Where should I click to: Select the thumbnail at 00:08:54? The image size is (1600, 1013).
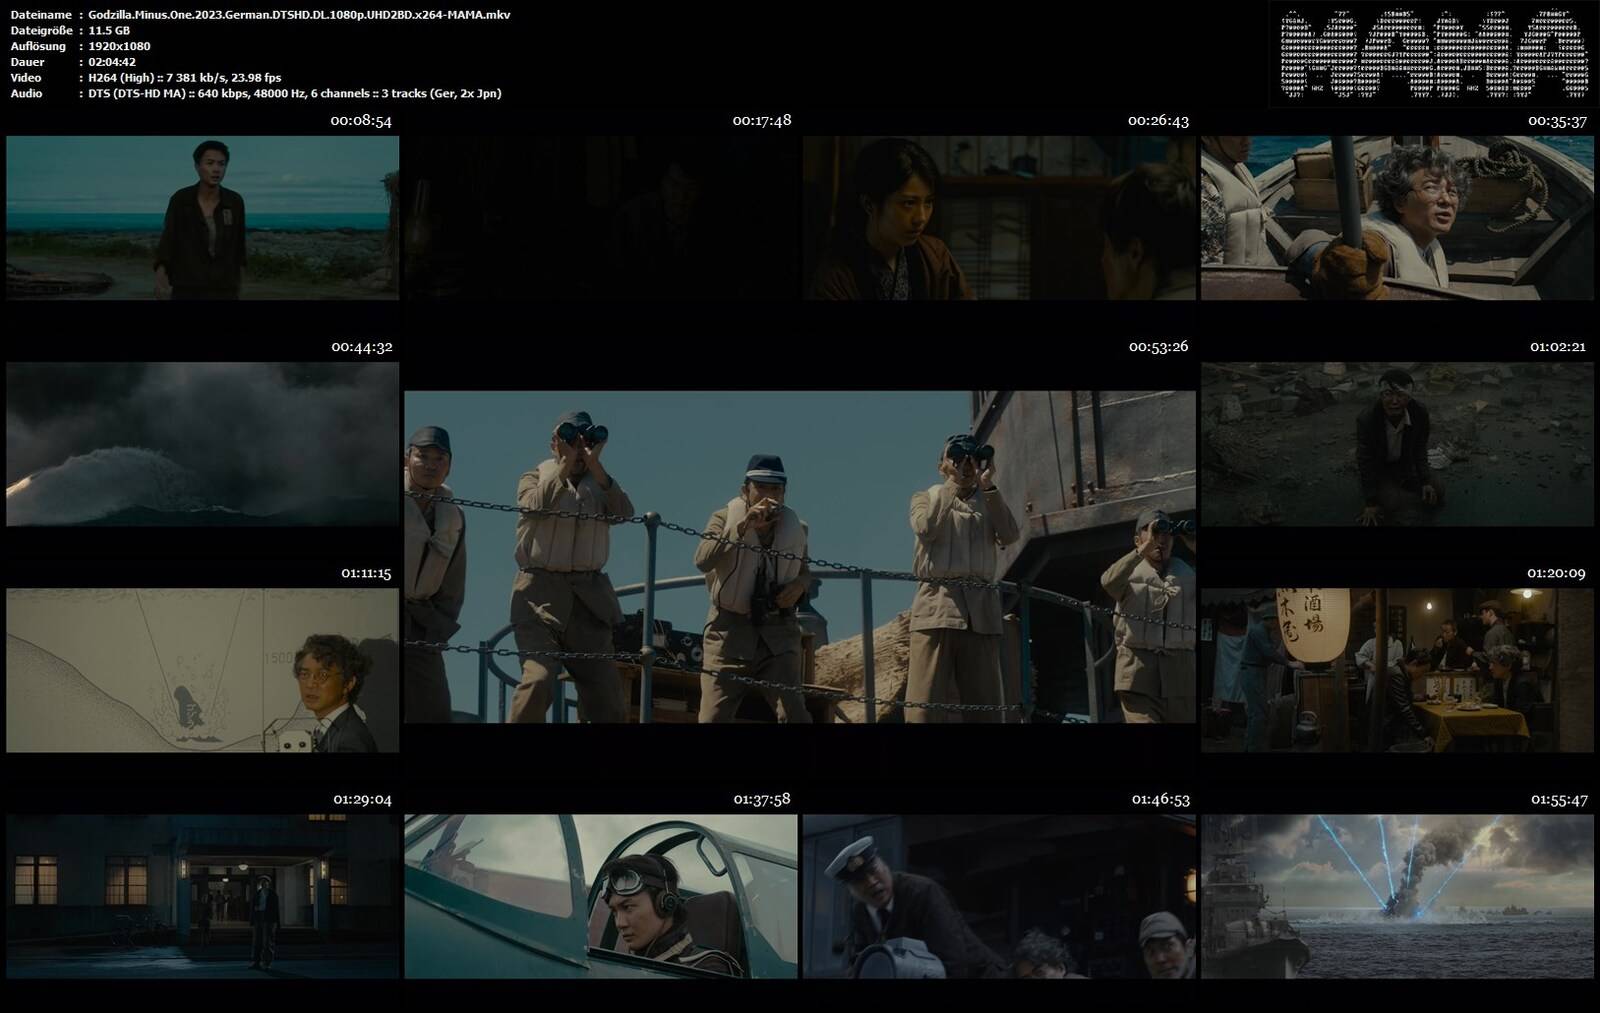(203, 218)
